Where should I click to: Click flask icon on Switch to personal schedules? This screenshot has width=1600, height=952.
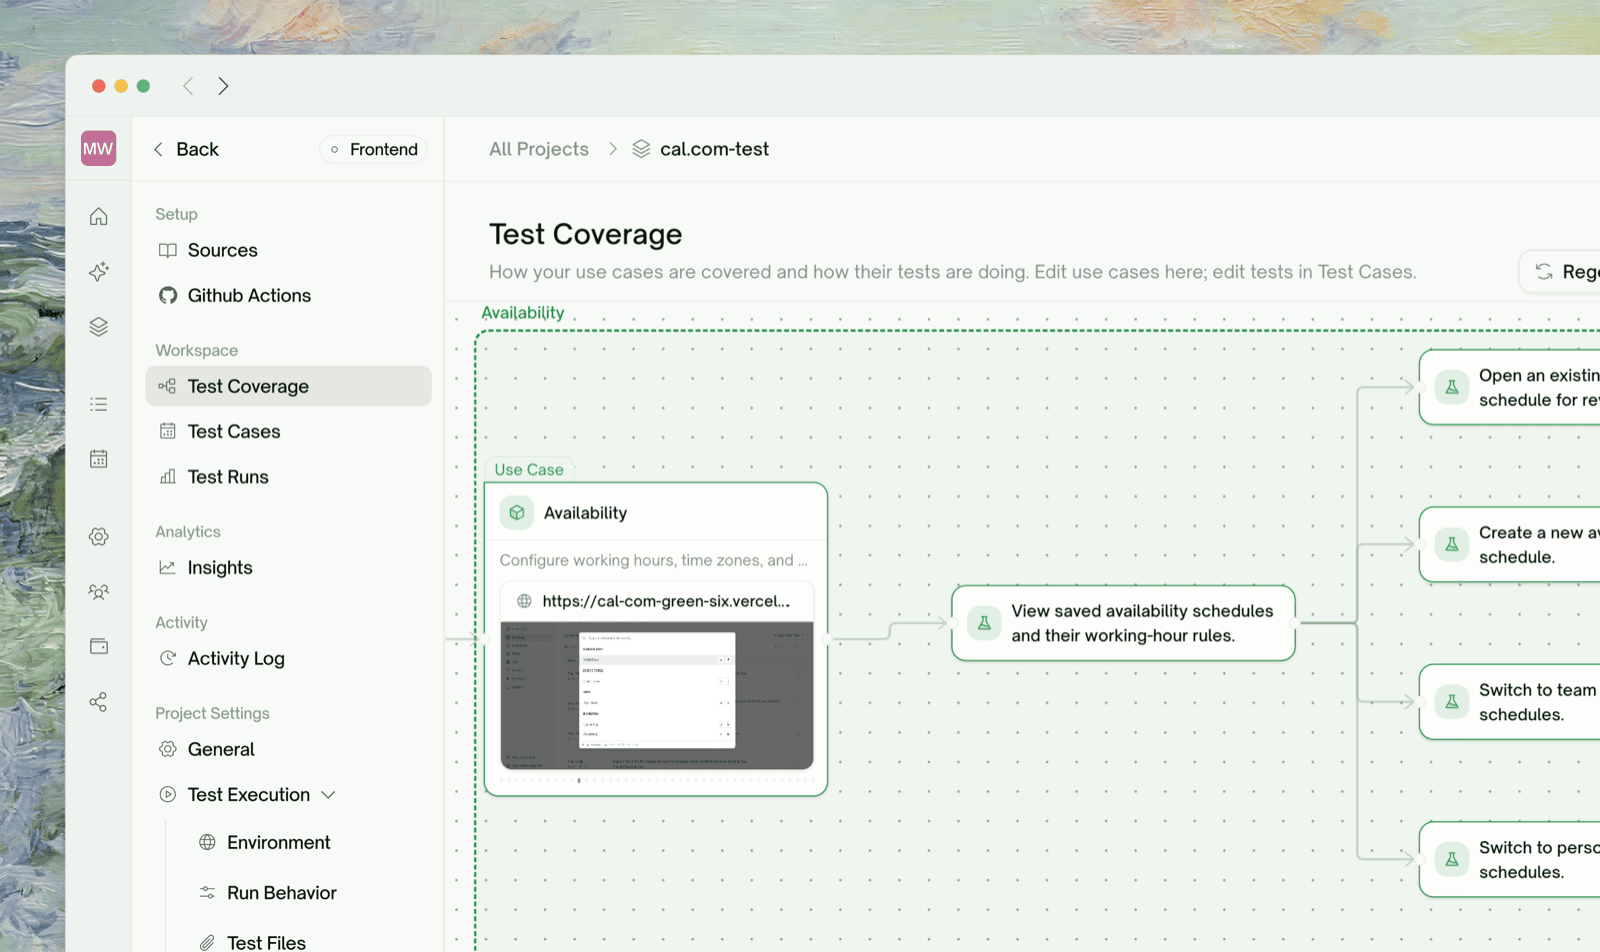tap(1452, 859)
